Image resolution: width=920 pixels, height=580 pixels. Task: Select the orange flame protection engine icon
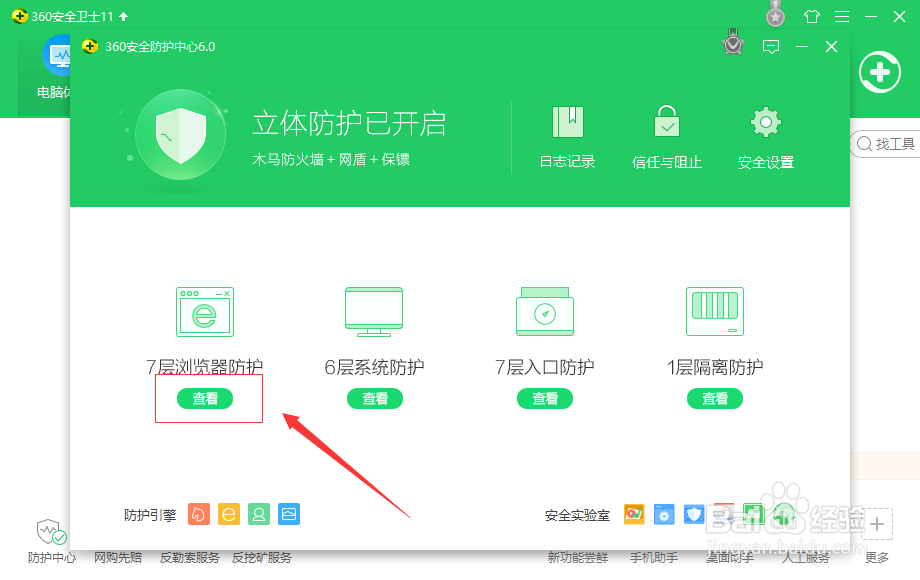(x=199, y=514)
